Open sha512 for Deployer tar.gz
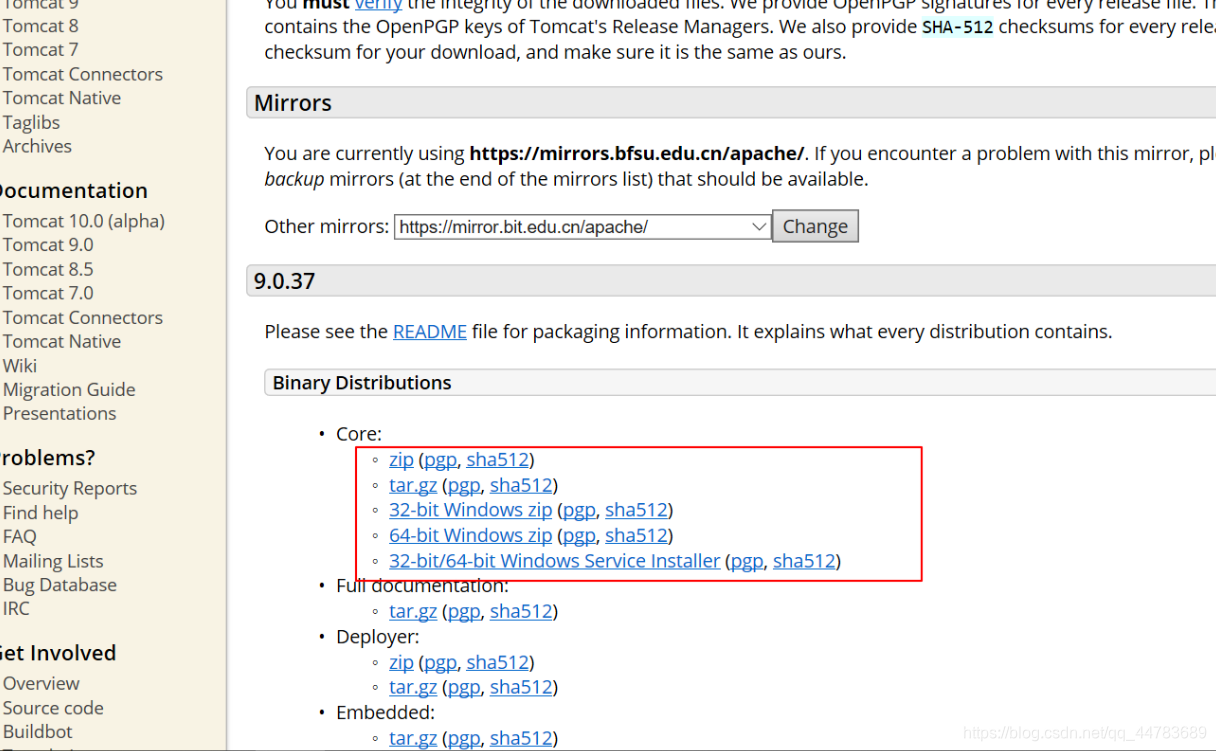The width and height of the screenshot is (1216, 751). pyautogui.click(x=521, y=687)
